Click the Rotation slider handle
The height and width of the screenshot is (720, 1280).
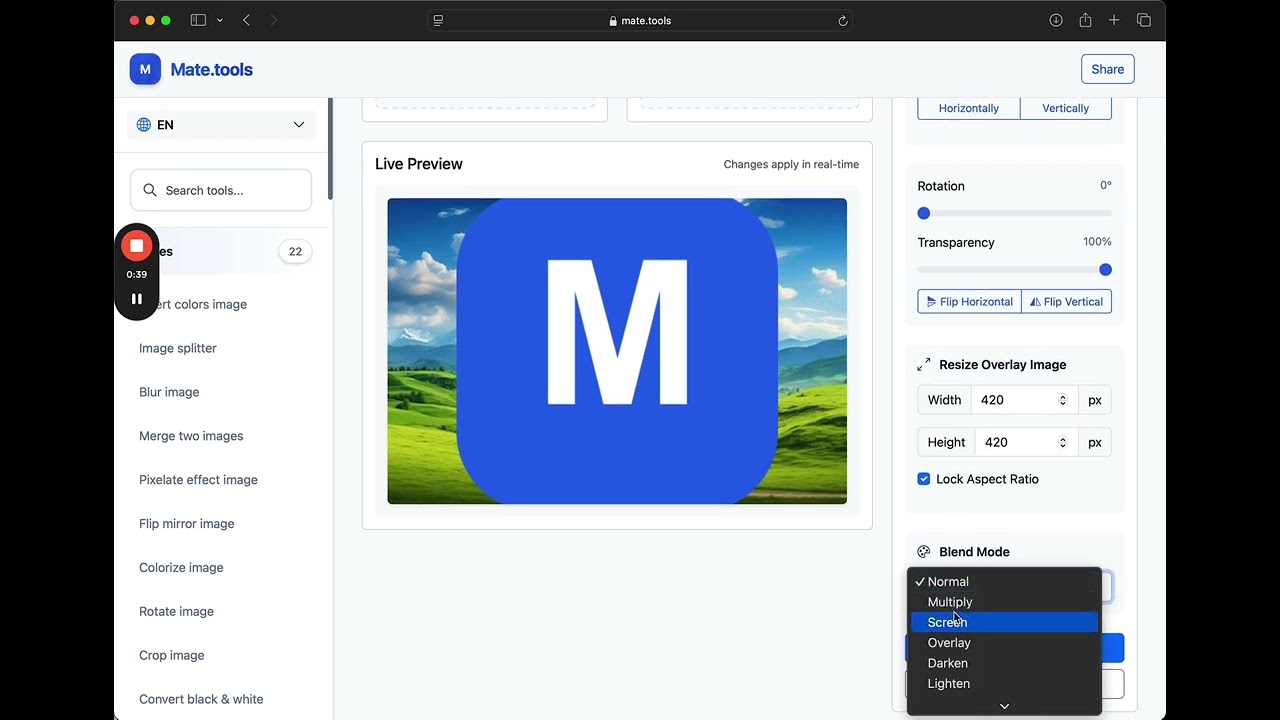[x=924, y=213]
